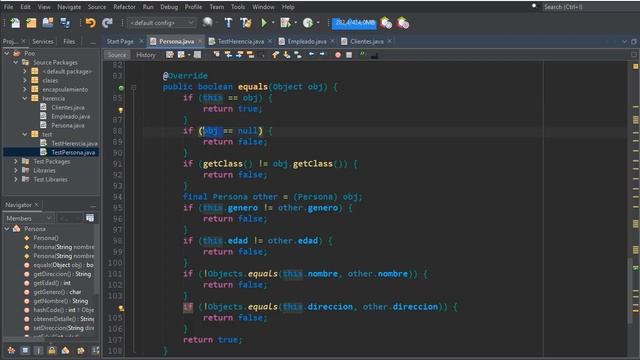The height and width of the screenshot is (360, 640).
Task: Expand the Test Packages node
Action: pyautogui.click(x=16, y=161)
